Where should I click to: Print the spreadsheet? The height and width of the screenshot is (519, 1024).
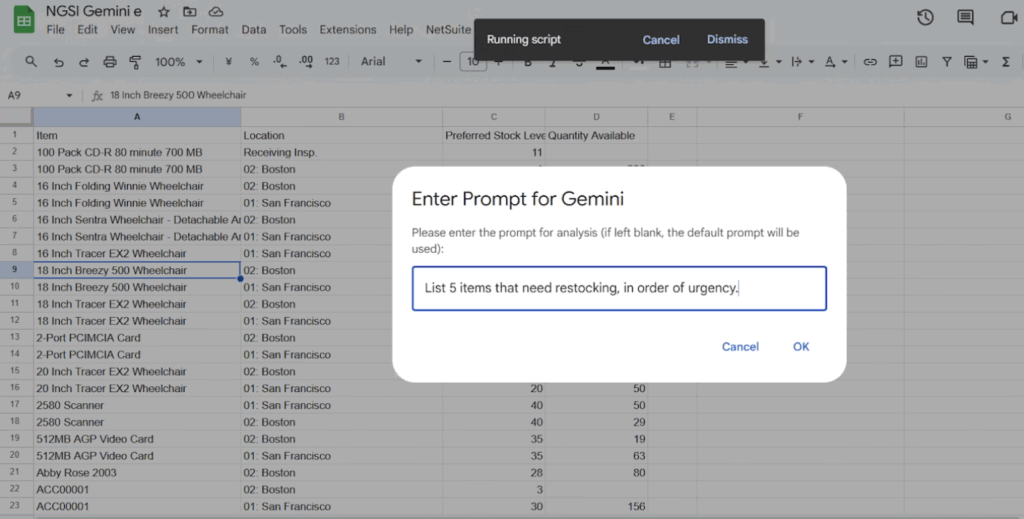pyautogui.click(x=110, y=62)
